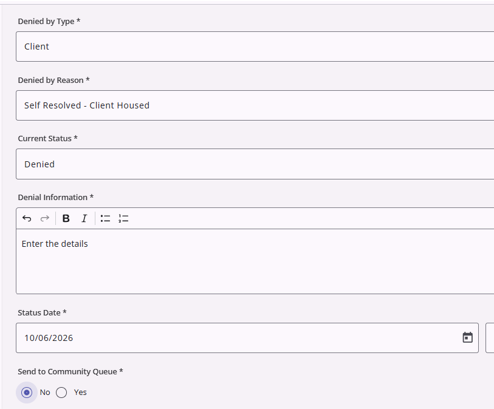Click the Denial Information label
The height and width of the screenshot is (409, 494).
56,197
